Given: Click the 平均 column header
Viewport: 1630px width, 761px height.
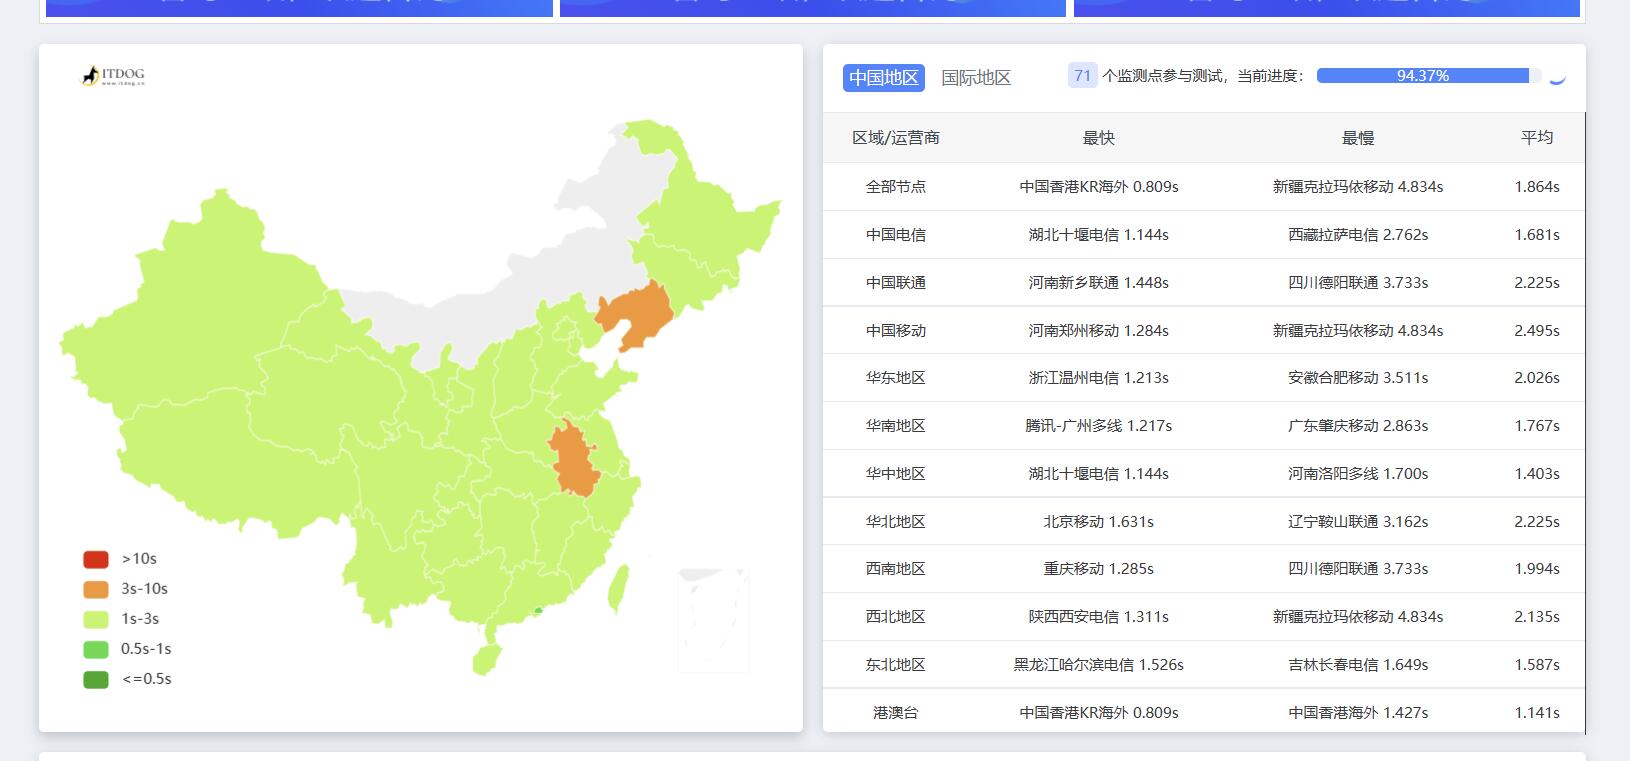Looking at the screenshot, I should (x=1536, y=138).
